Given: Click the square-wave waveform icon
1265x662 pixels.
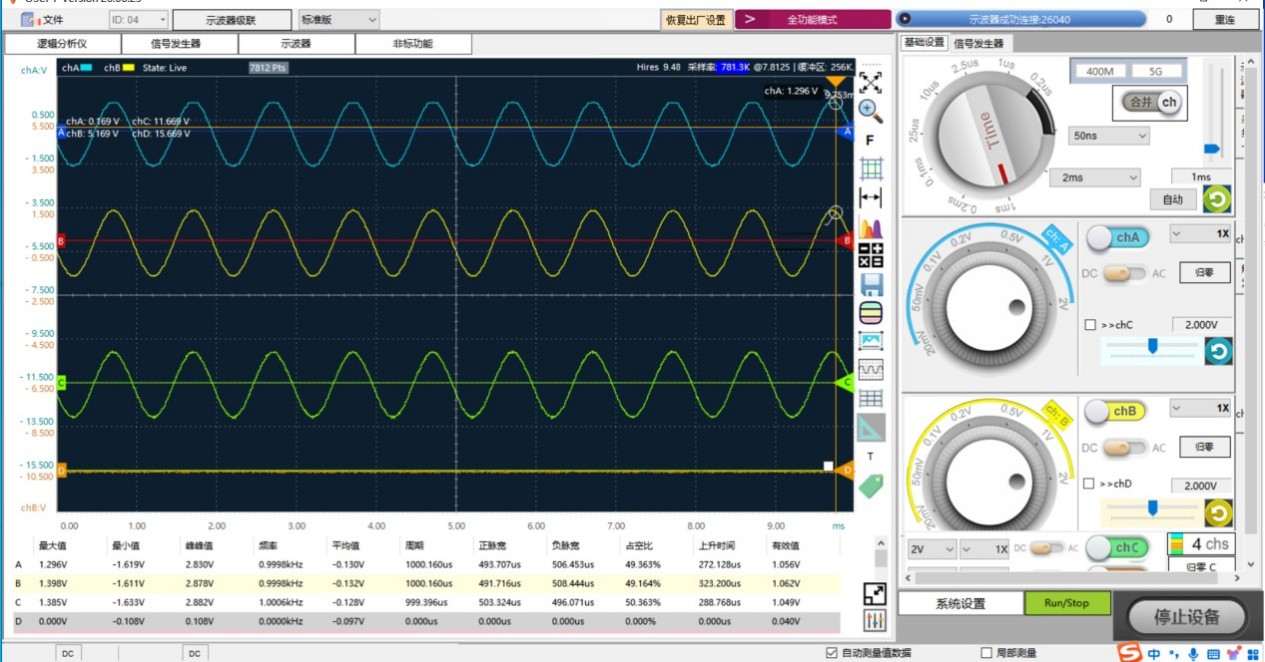Looking at the screenshot, I should 871,370.
